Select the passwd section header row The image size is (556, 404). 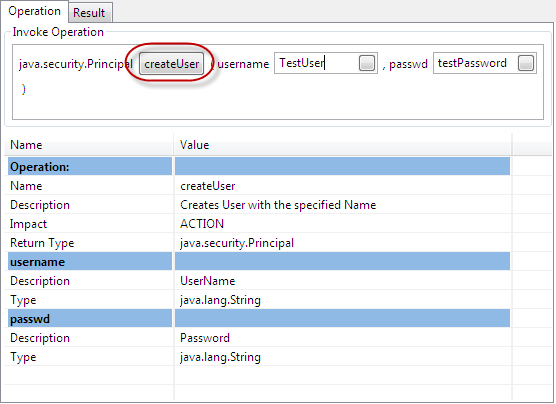coord(259,318)
